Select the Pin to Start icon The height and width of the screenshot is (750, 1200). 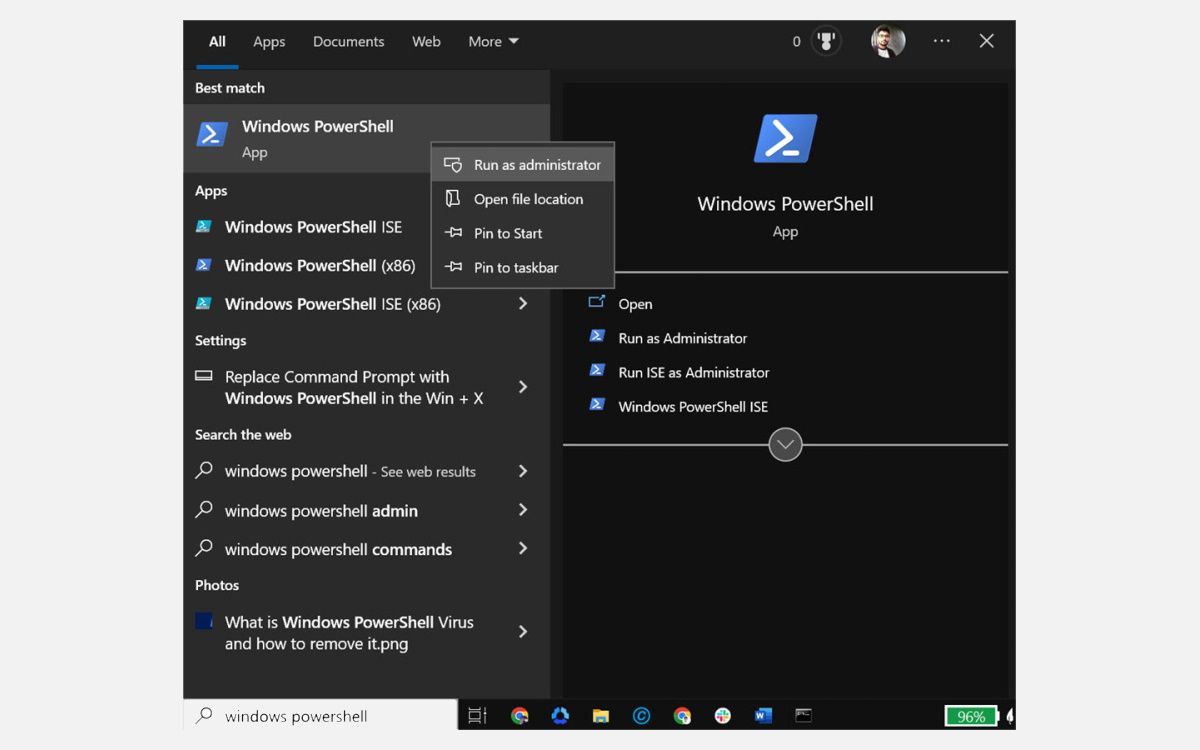tap(453, 233)
